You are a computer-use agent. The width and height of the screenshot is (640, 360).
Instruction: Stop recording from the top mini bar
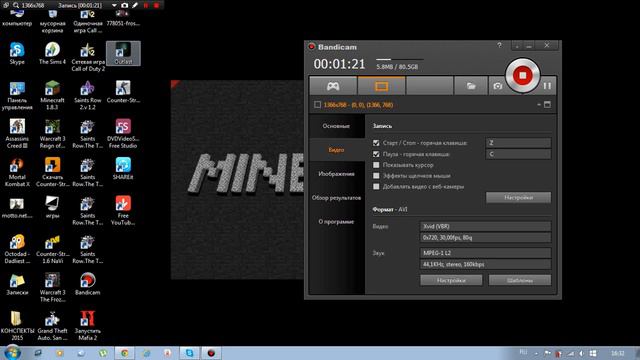[x=156, y=5]
